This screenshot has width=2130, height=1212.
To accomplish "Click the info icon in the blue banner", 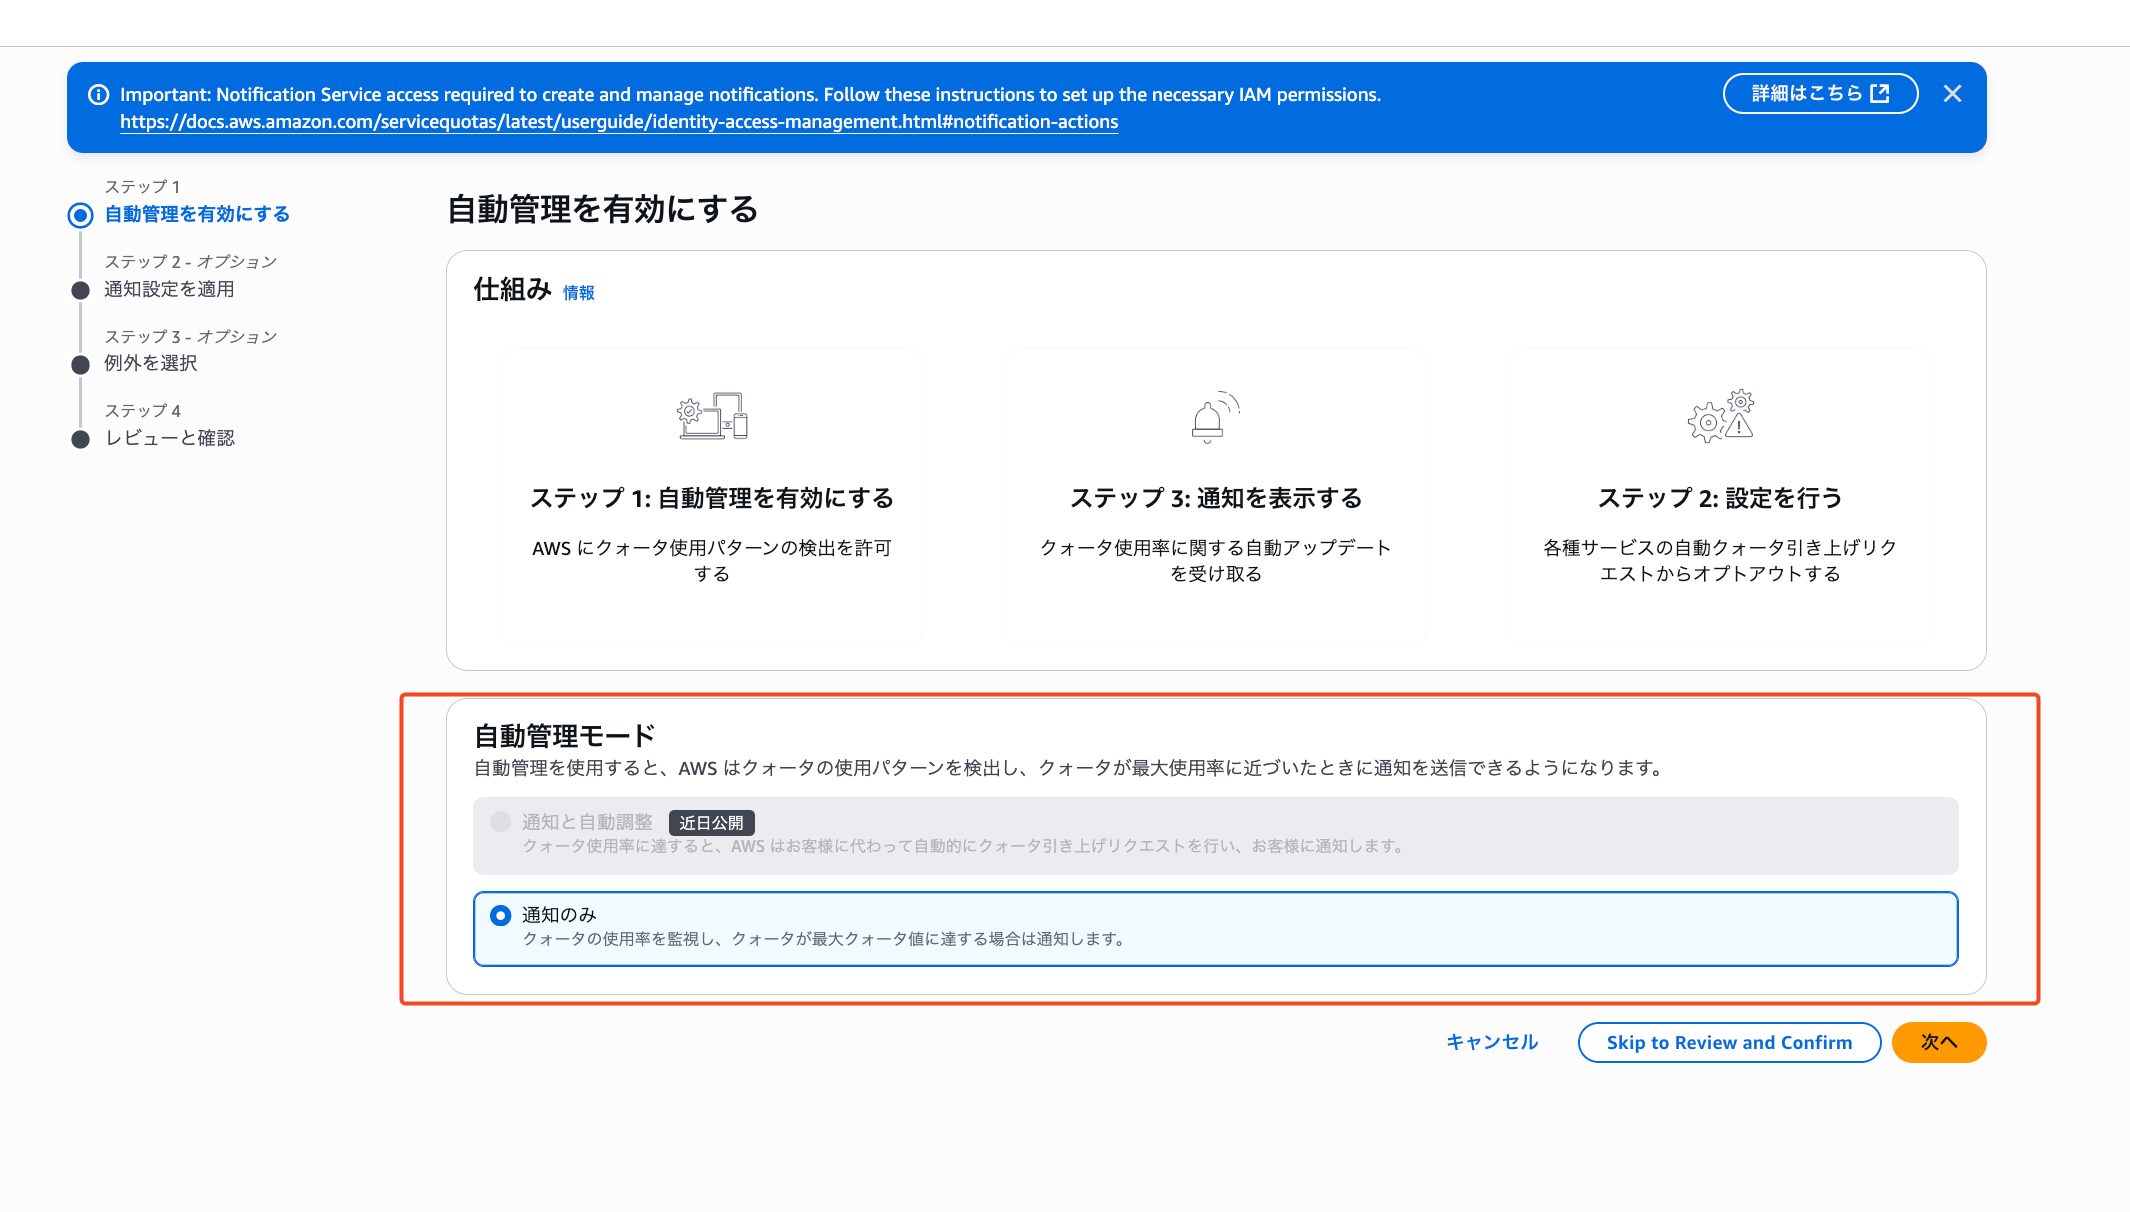I will pos(99,95).
